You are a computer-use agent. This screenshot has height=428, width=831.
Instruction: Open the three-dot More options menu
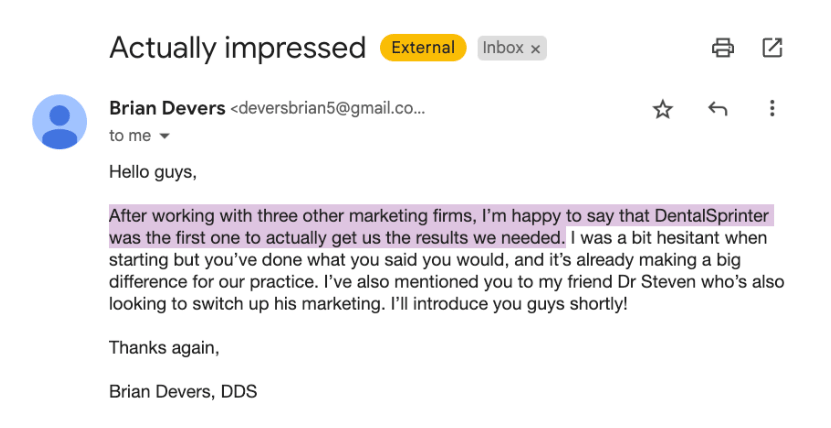pyautogui.click(x=771, y=109)
